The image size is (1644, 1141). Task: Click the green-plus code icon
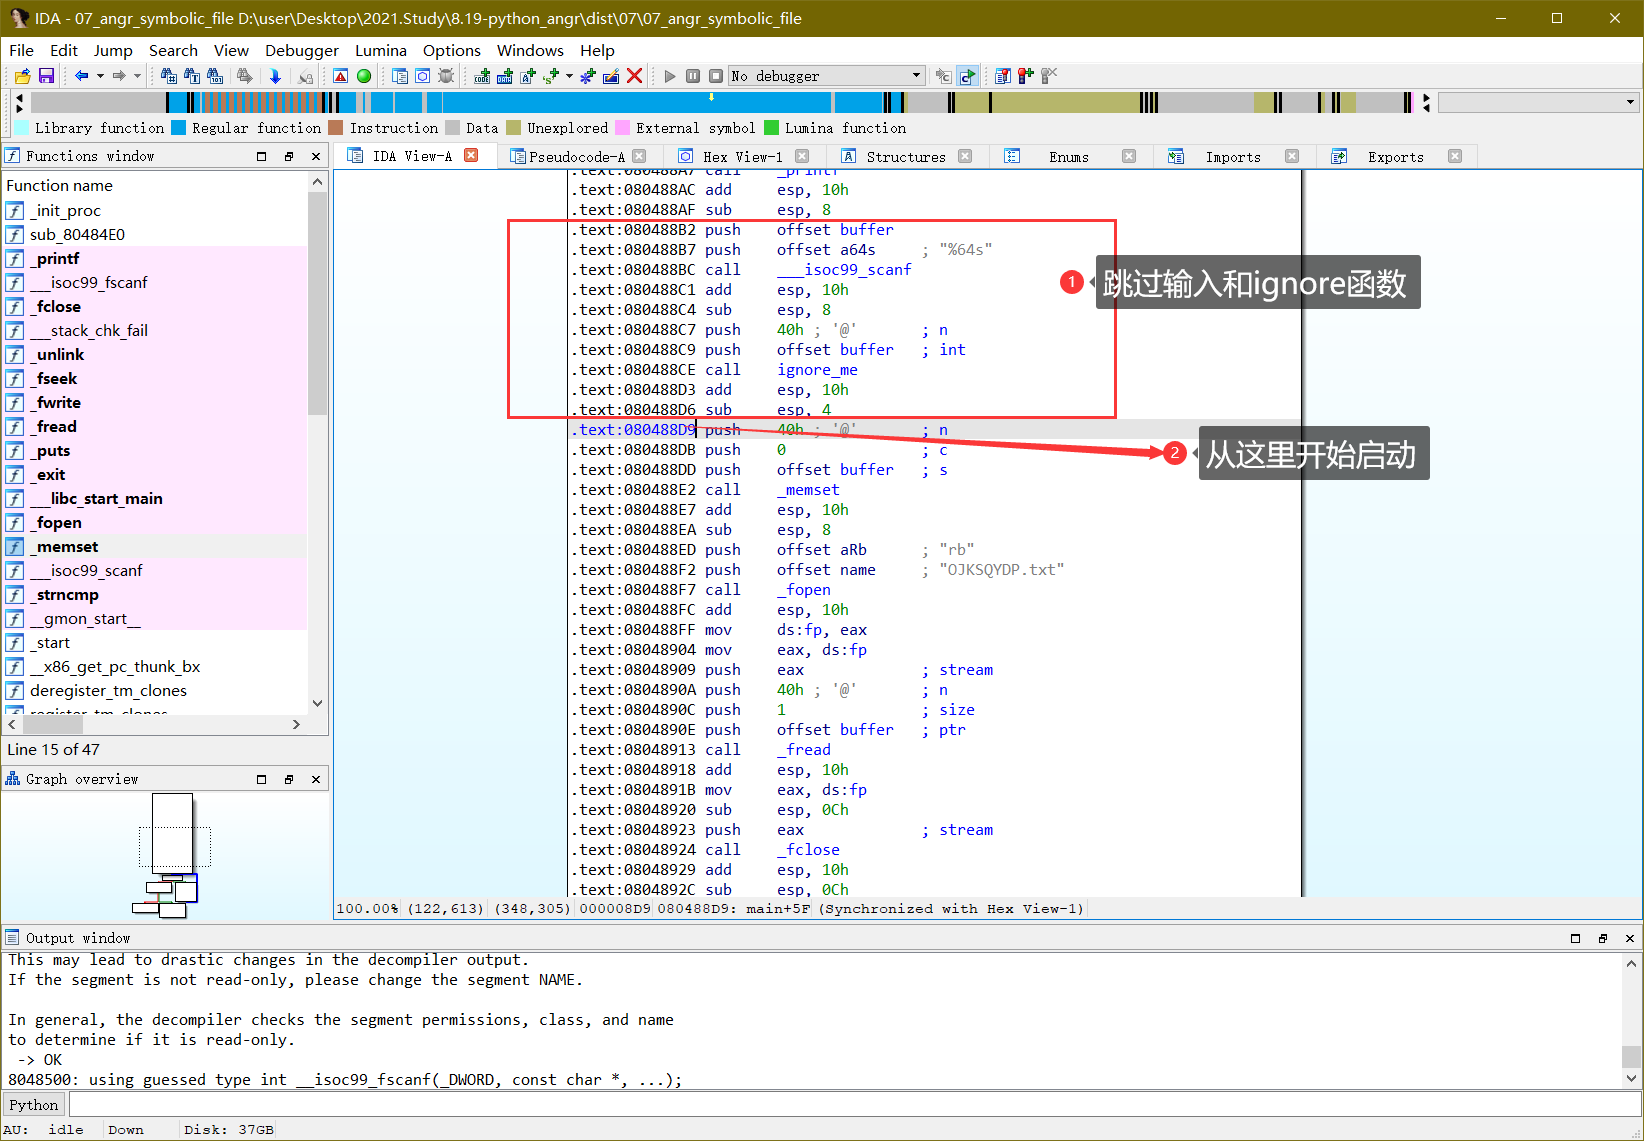[482, 76]
